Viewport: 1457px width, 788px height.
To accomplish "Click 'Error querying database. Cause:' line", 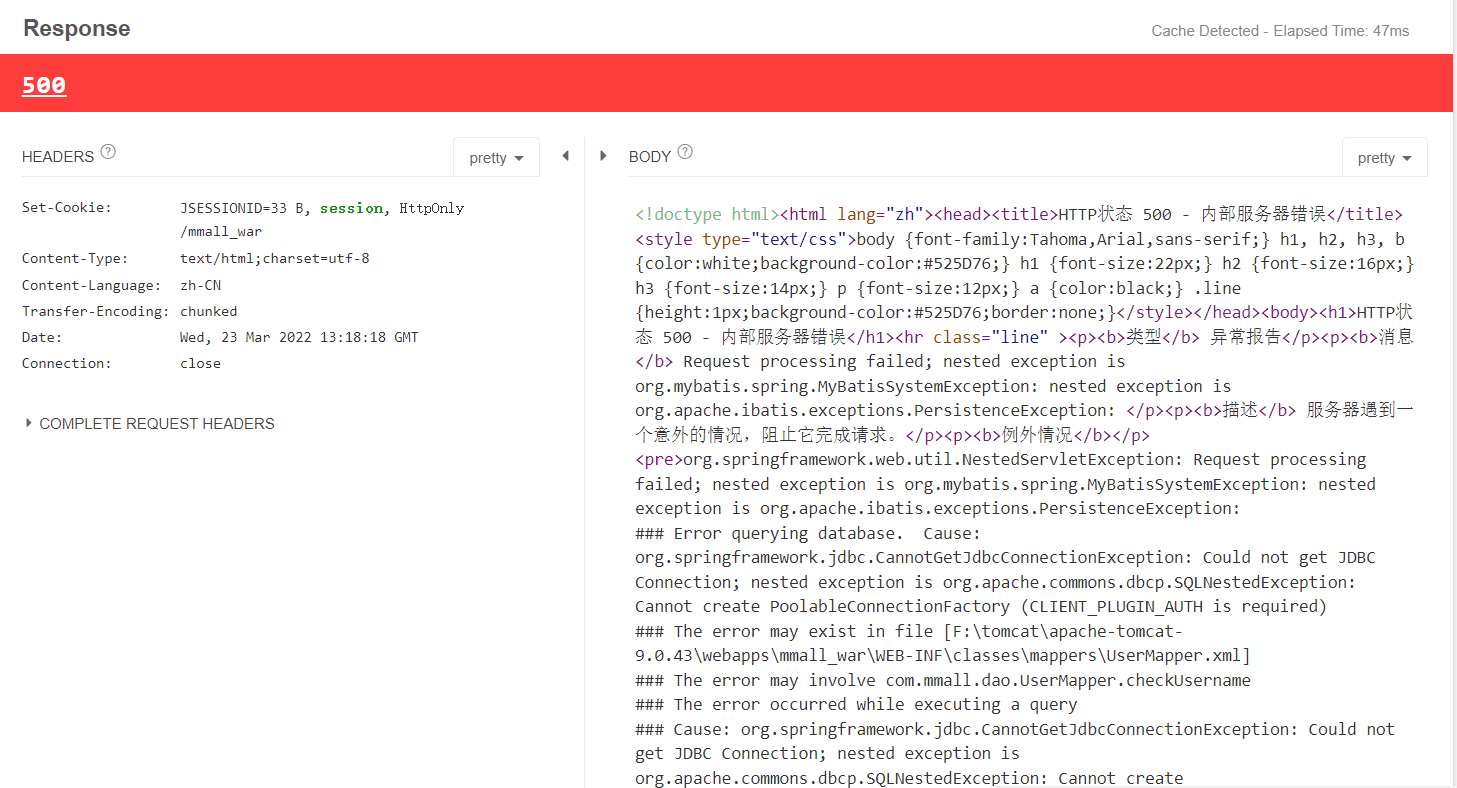I will (808, 533).
